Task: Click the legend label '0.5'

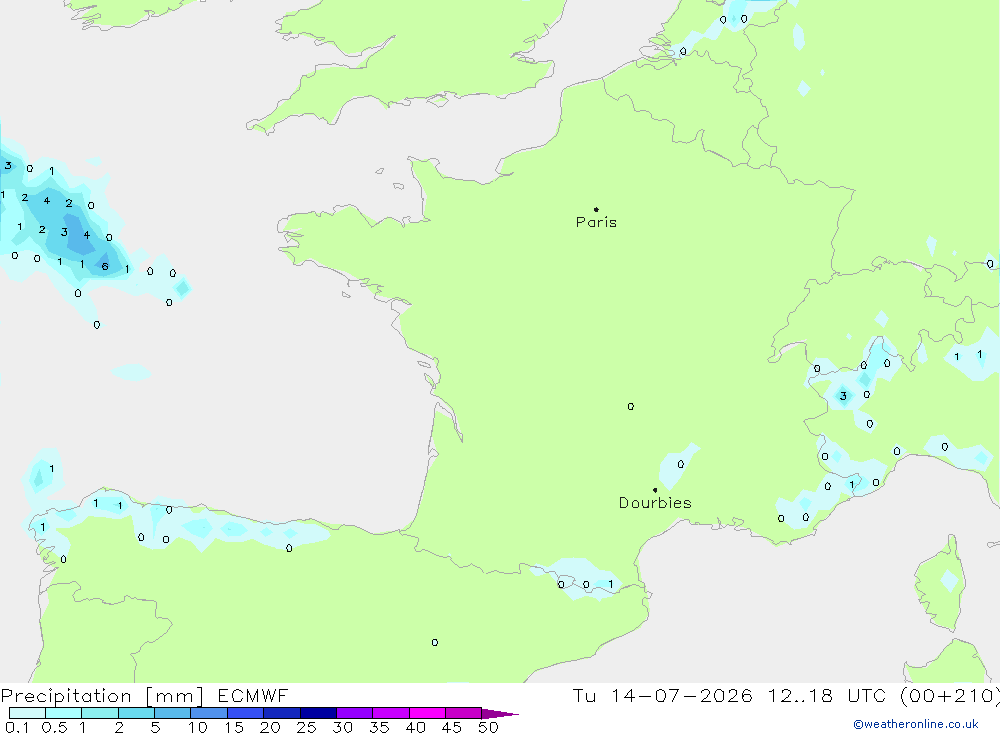Action: (x=54, y=727)
